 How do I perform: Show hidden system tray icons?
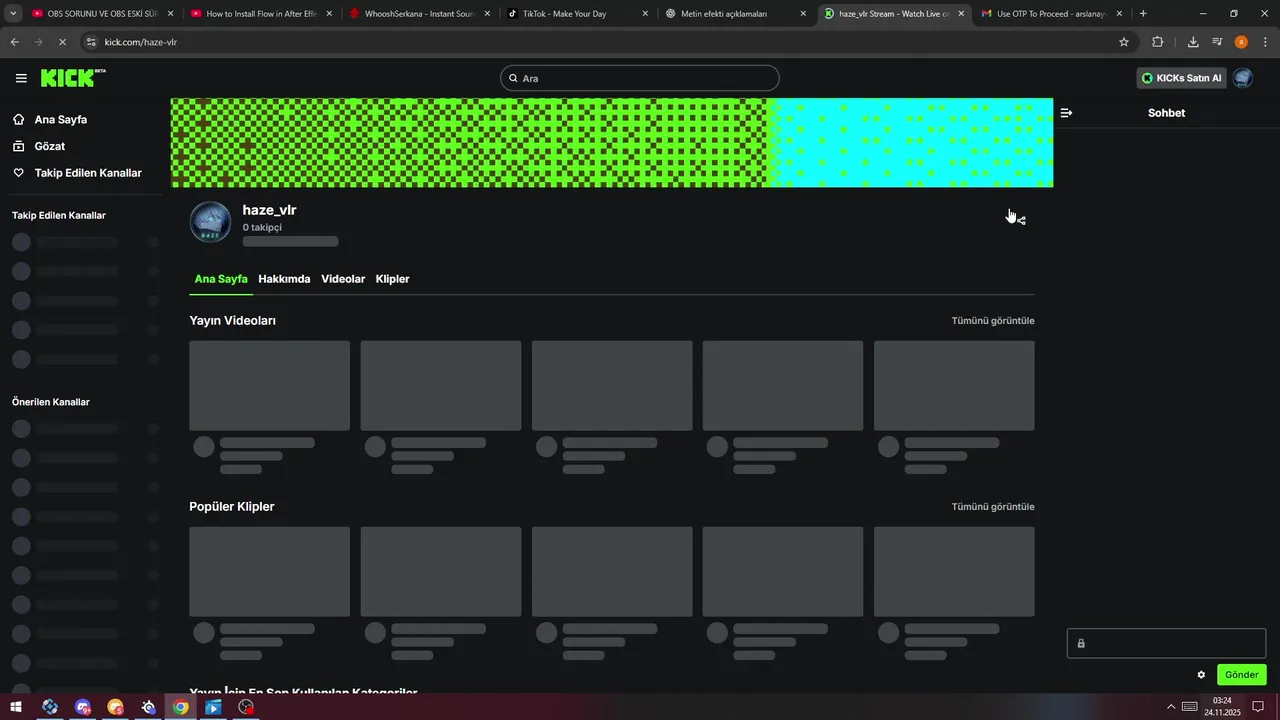1171,707
